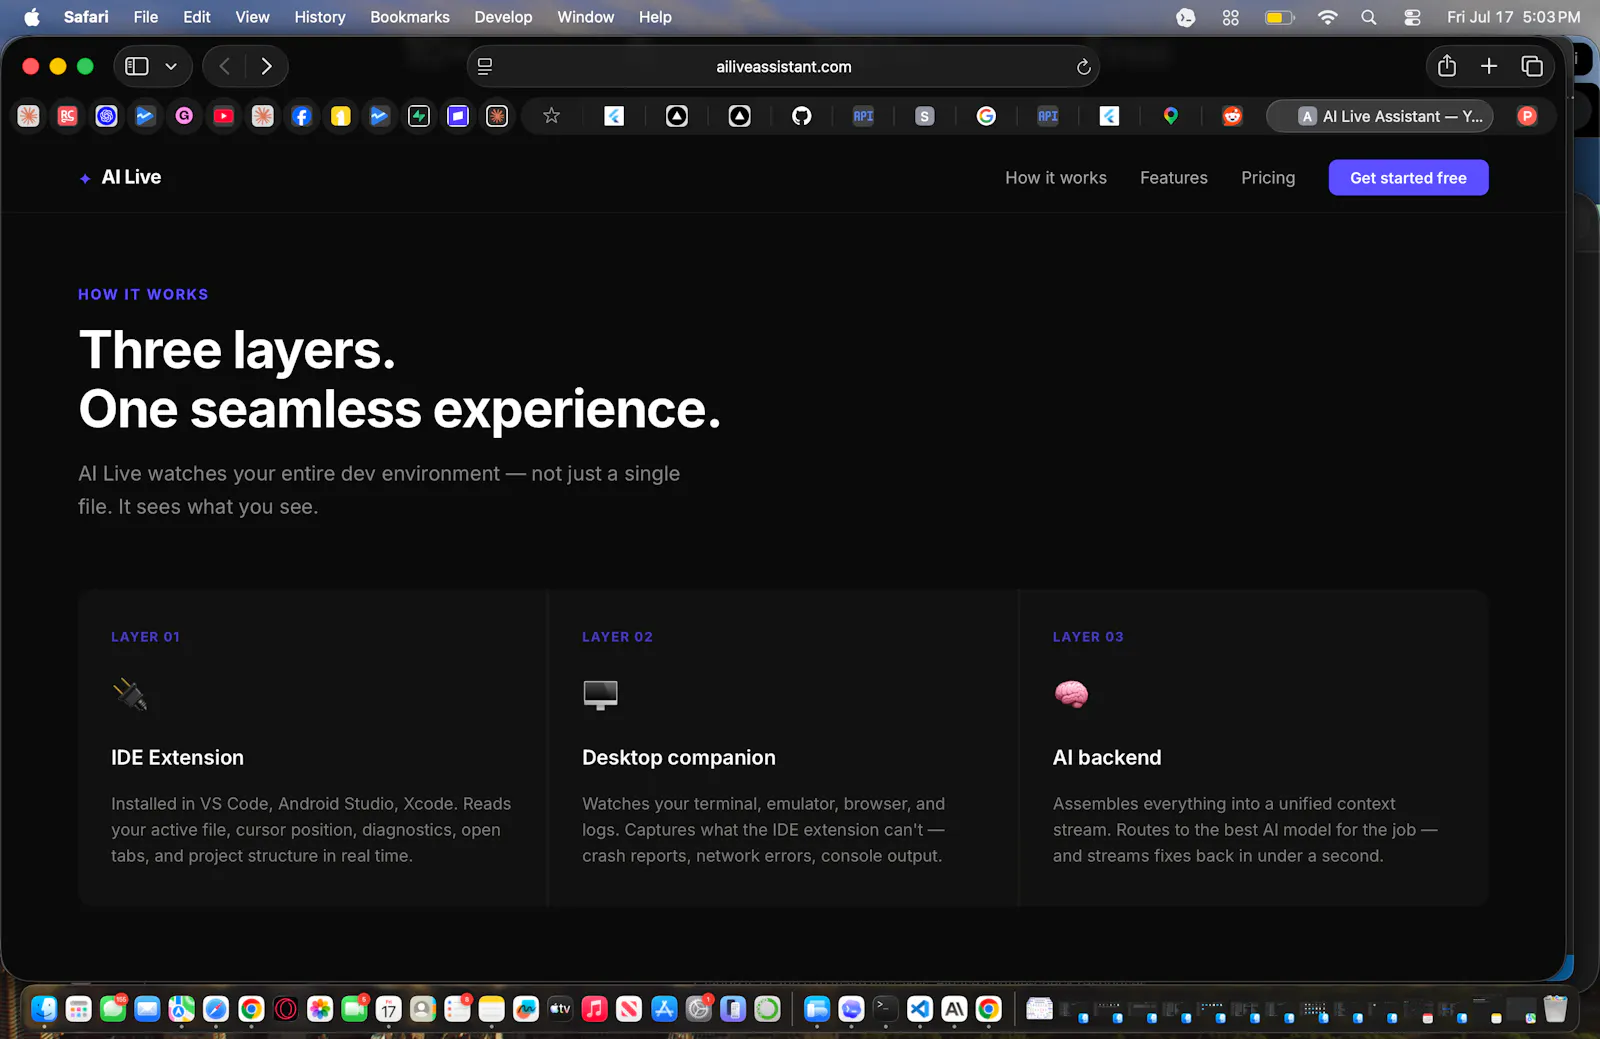Go back to the previous page
The height and width of the screenshot is (1039, 1600).
click(225, 66)
